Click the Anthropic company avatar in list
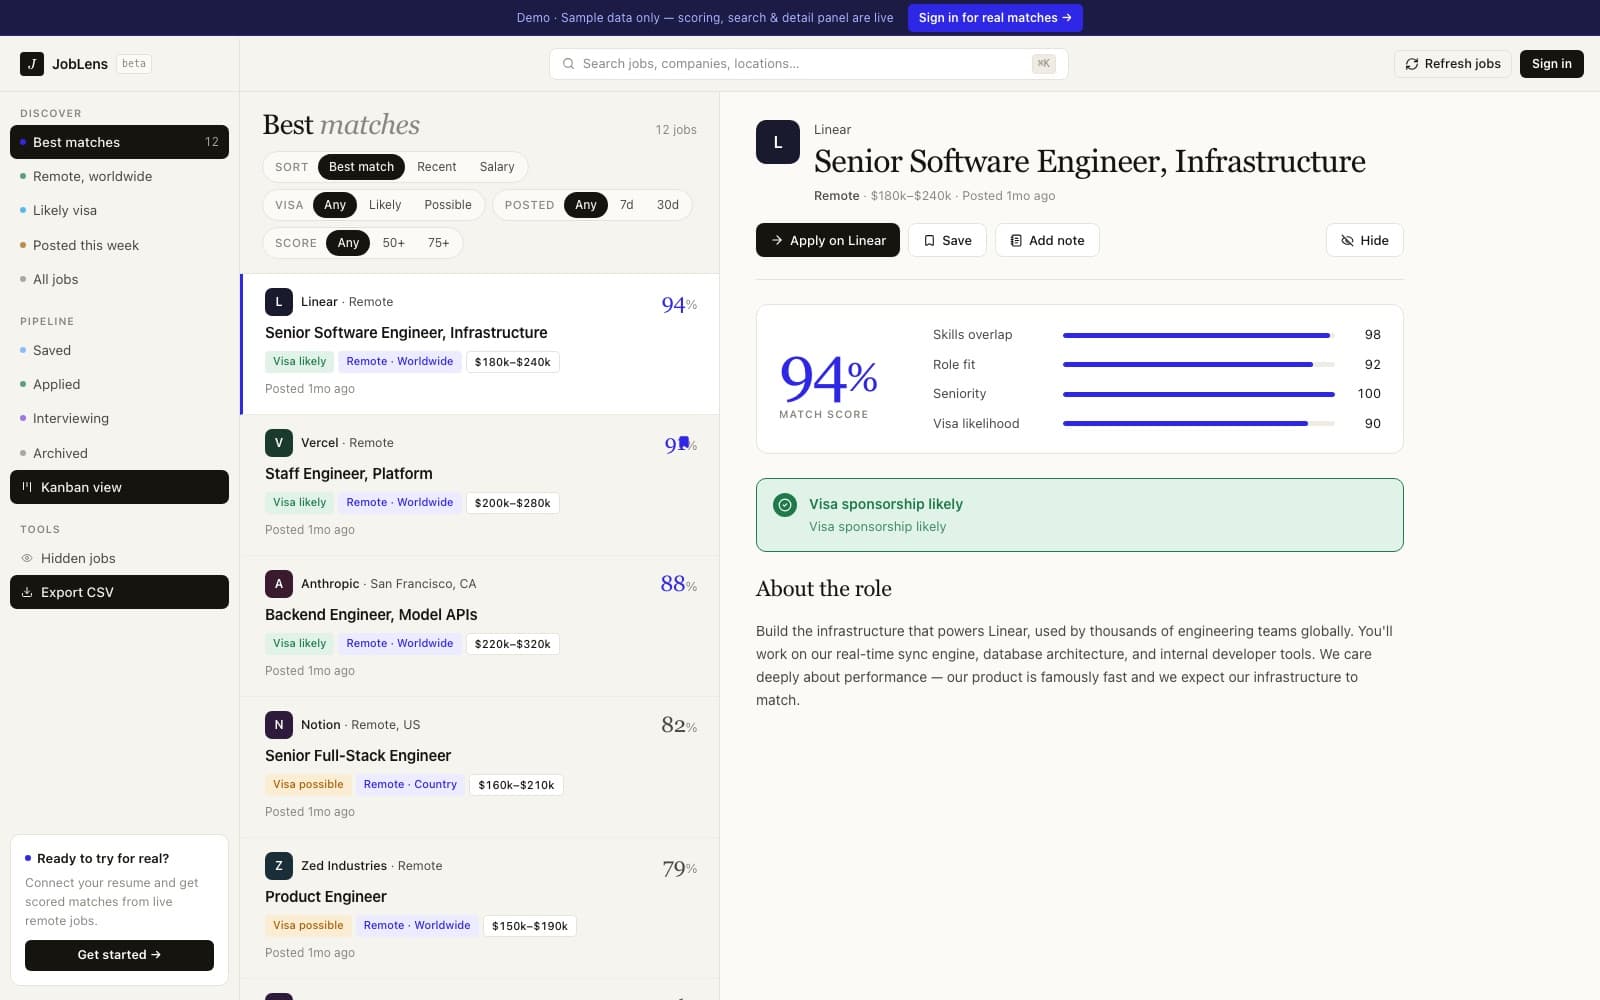The height and width of the screenshot is (1000, 1600). click(x=279, y=583)
